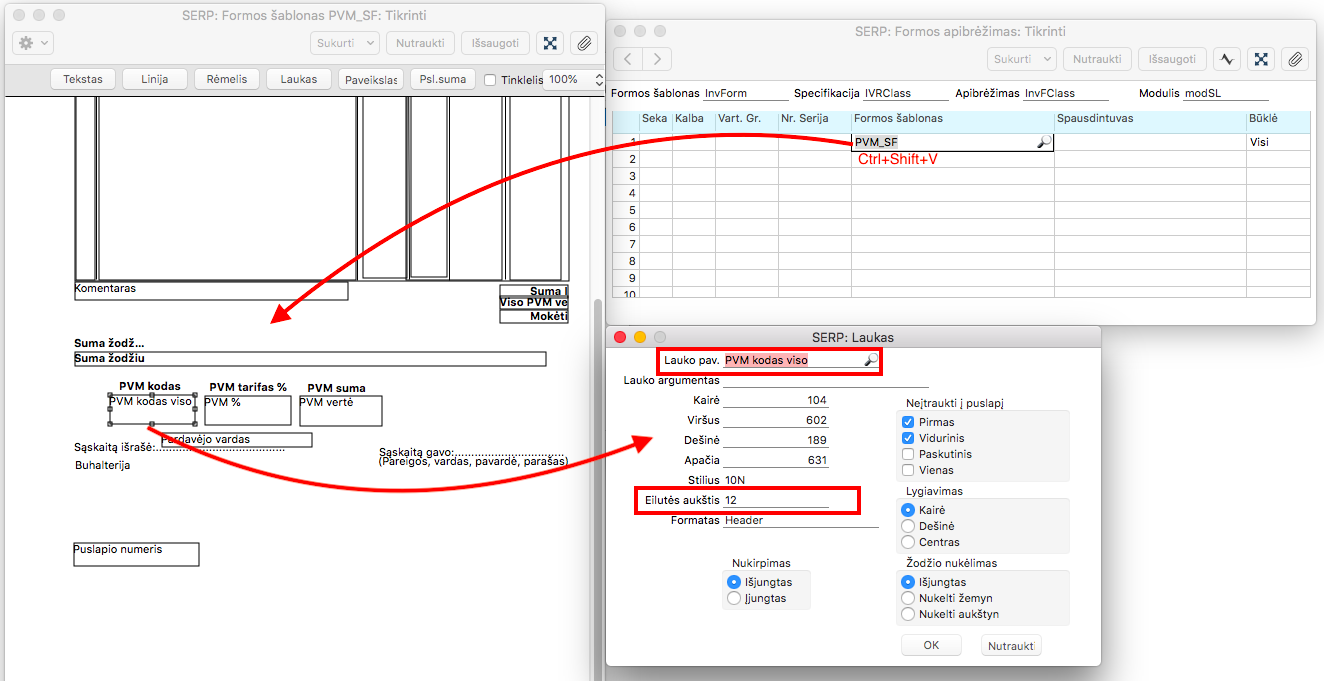Open Sukurti dropdown in Formos šablonas window
This screenshot has height=681, width=1324.
pos(345,43)
